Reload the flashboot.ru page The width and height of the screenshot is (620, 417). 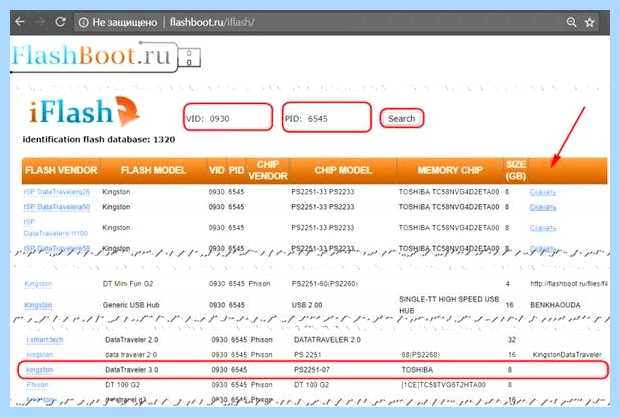pyautogui.click(x=60, y=22)
